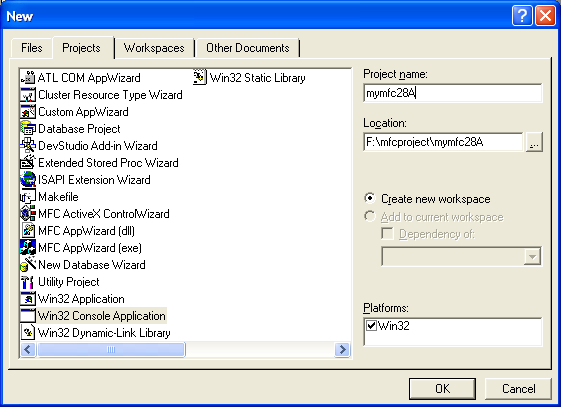Choose the Custom AppWizard icon
This screenshot has width=561, height=407.
[28, 112]
